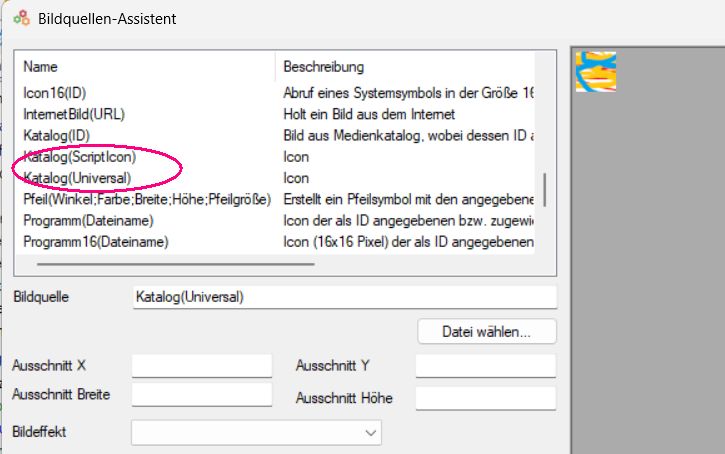
Task: Select Katalog(ScriptIcon) list entry
Action: (x=79, y=157)
